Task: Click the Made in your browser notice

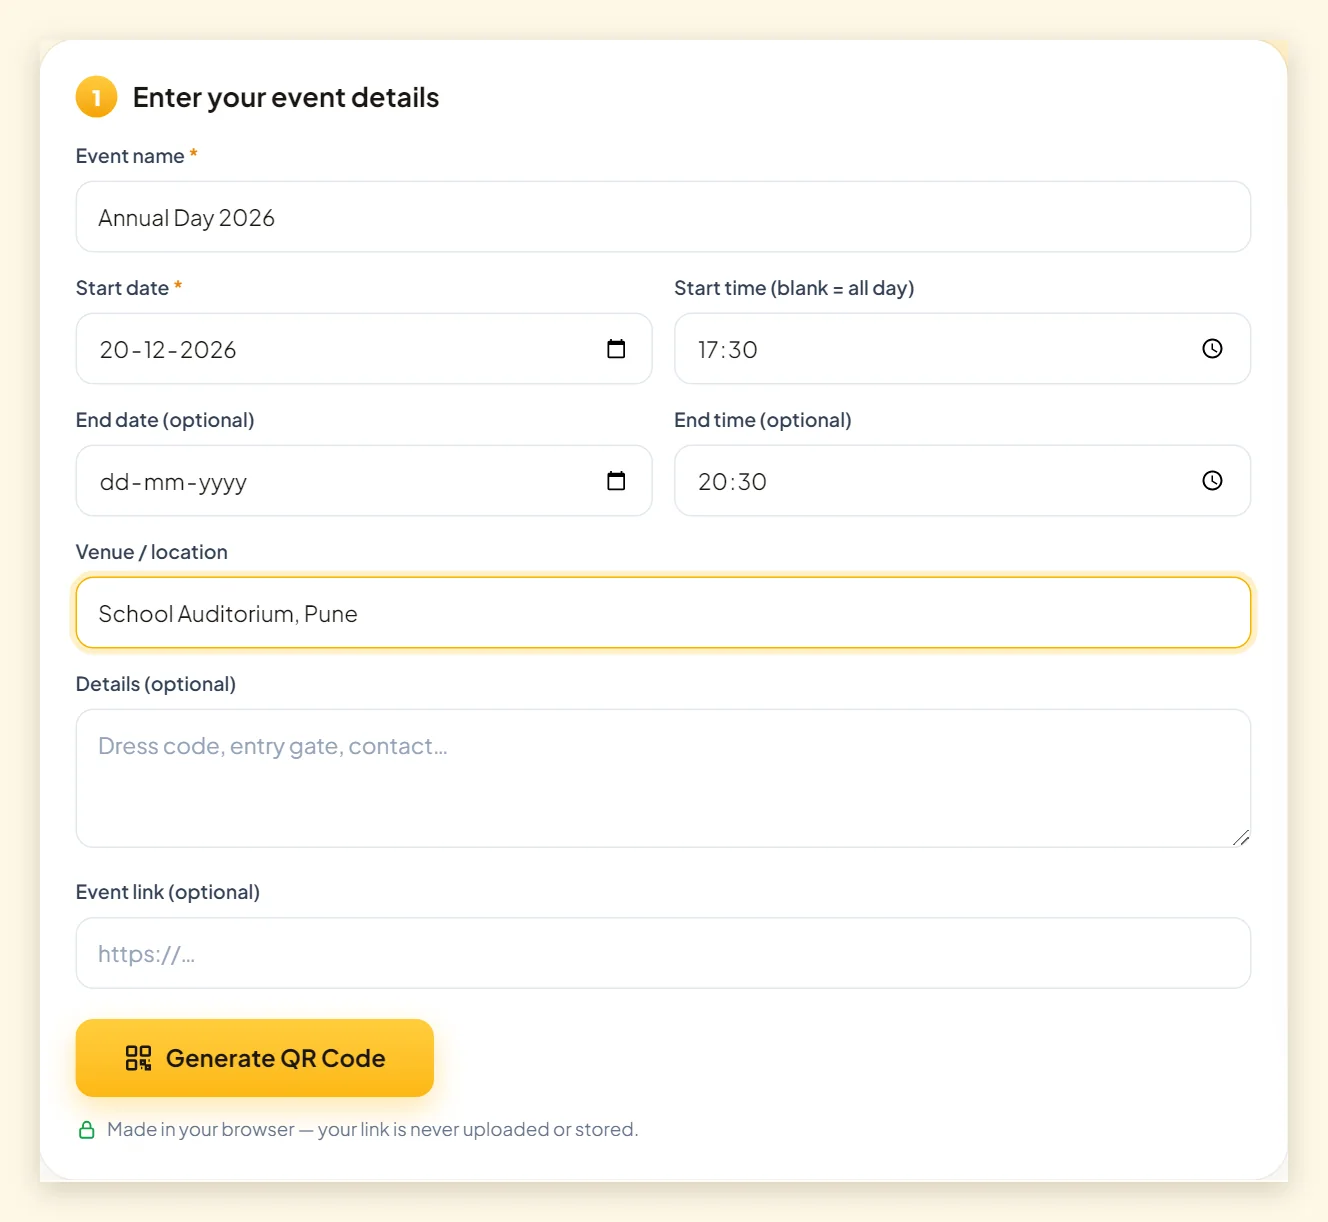Action: tap(372, 1129)
